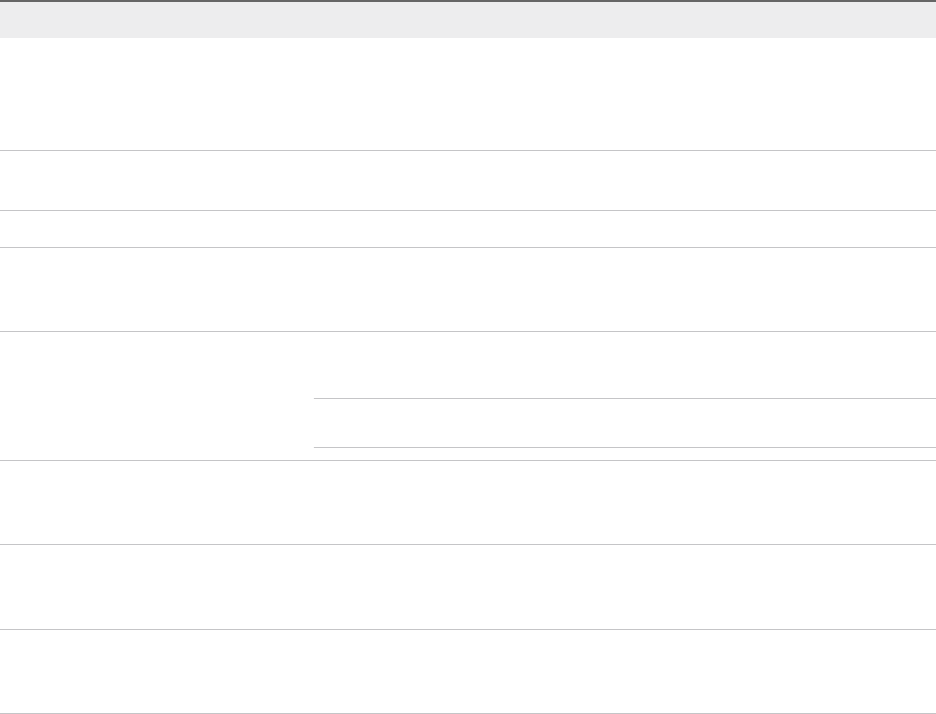The height and width of the screenshot is (714, 936).
Task: Click the divider line under the tallest first row
Action: click(x=468, y=151)
